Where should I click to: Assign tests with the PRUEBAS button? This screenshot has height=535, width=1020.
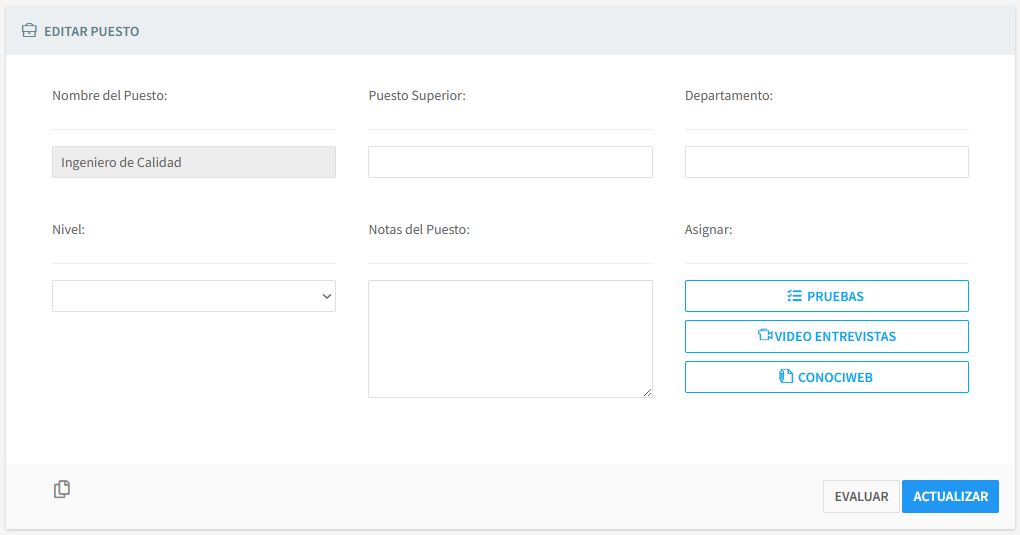pos(826,296)
